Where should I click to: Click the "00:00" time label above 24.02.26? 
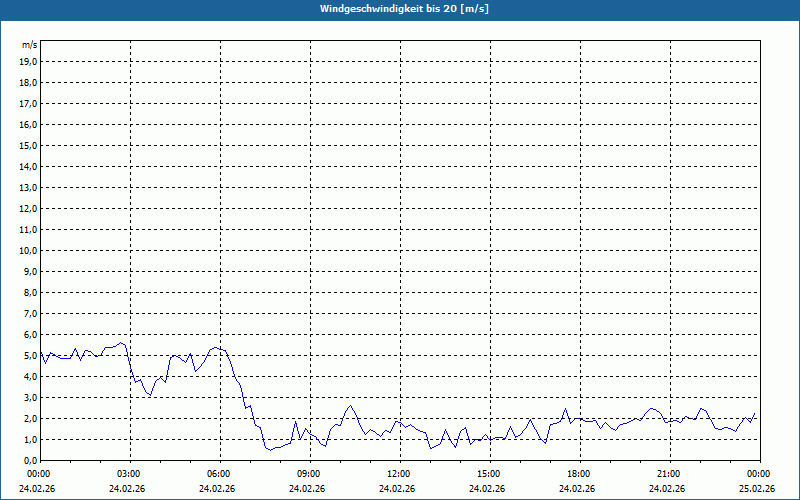[38, 474]
